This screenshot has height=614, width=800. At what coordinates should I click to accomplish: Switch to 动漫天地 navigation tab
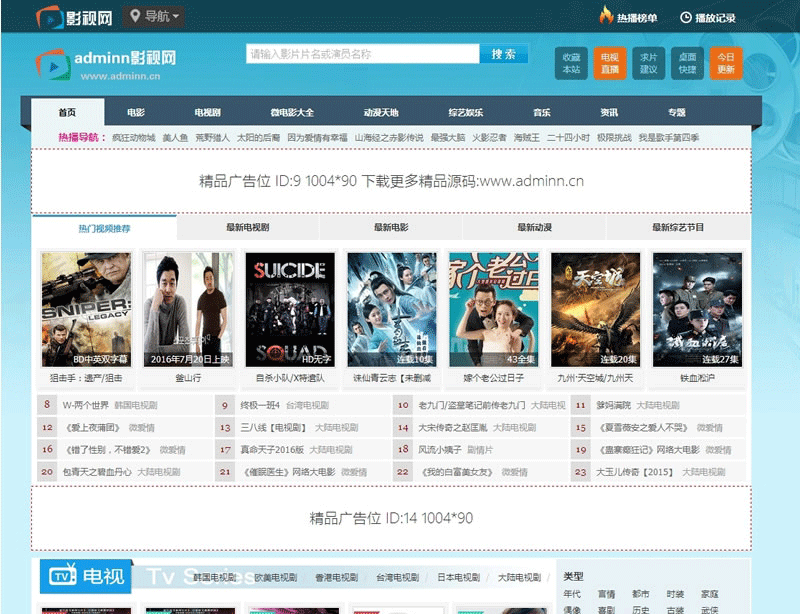coord(381,112)
